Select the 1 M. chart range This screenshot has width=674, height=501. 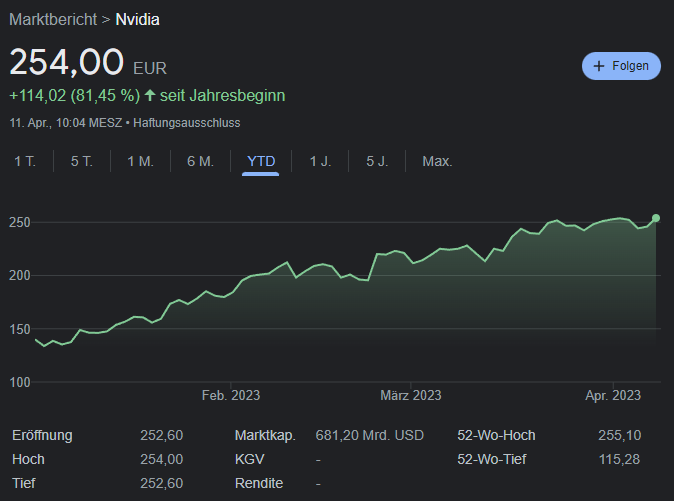(x=140, y=161)
